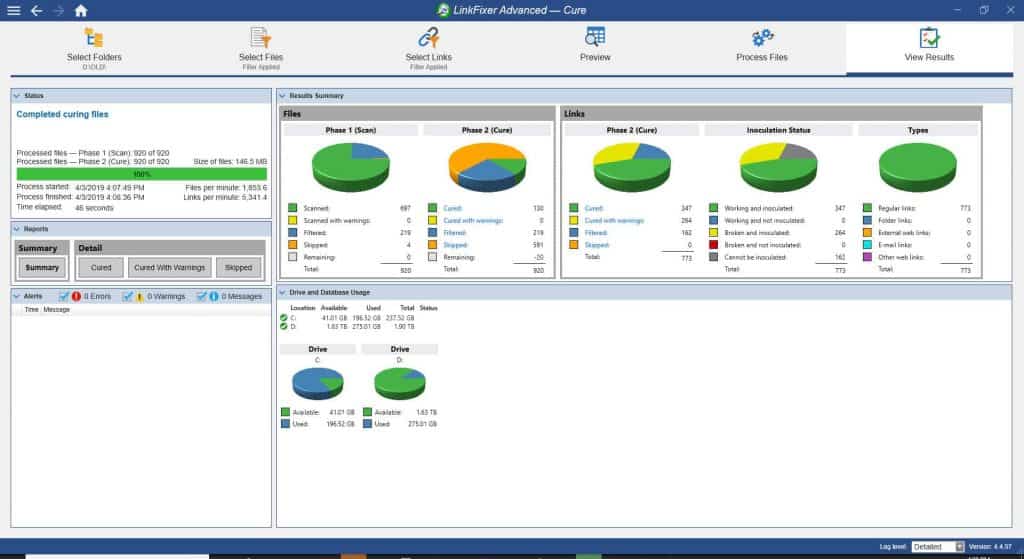The image size is (1024, 559).
Task: Open the Log level dropdown
Action: point(938,547)
